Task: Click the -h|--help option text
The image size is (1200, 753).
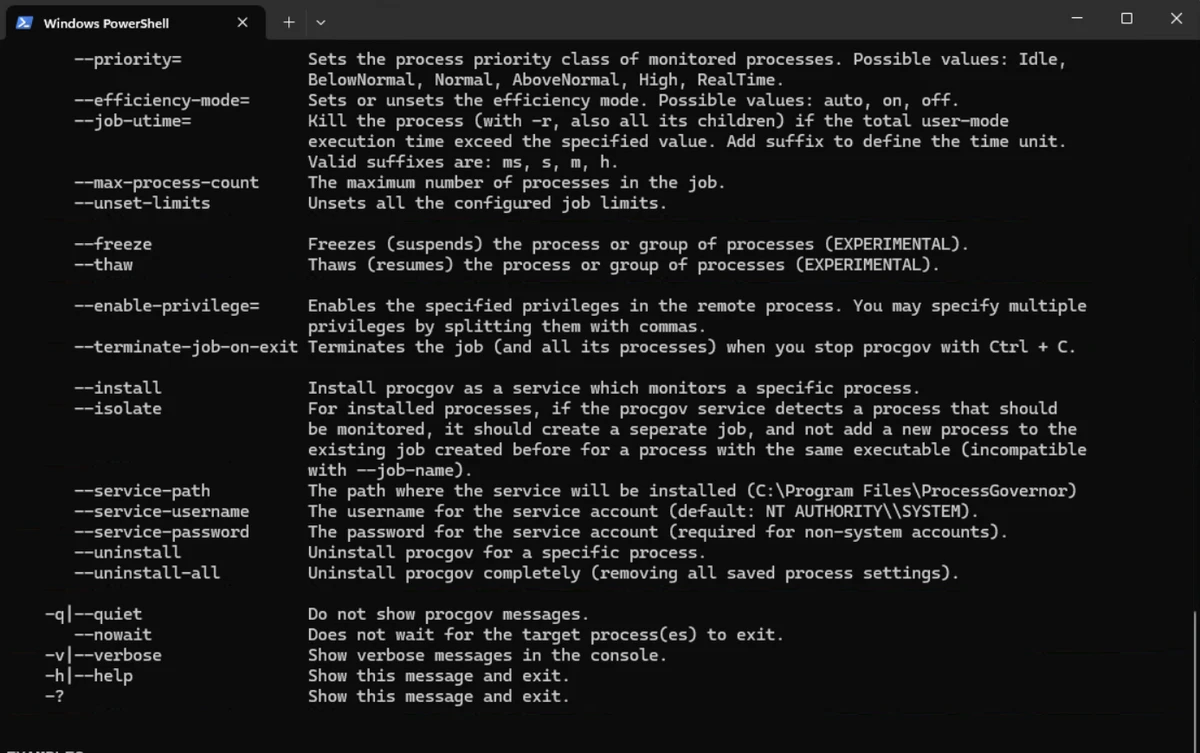Action: 89,676
